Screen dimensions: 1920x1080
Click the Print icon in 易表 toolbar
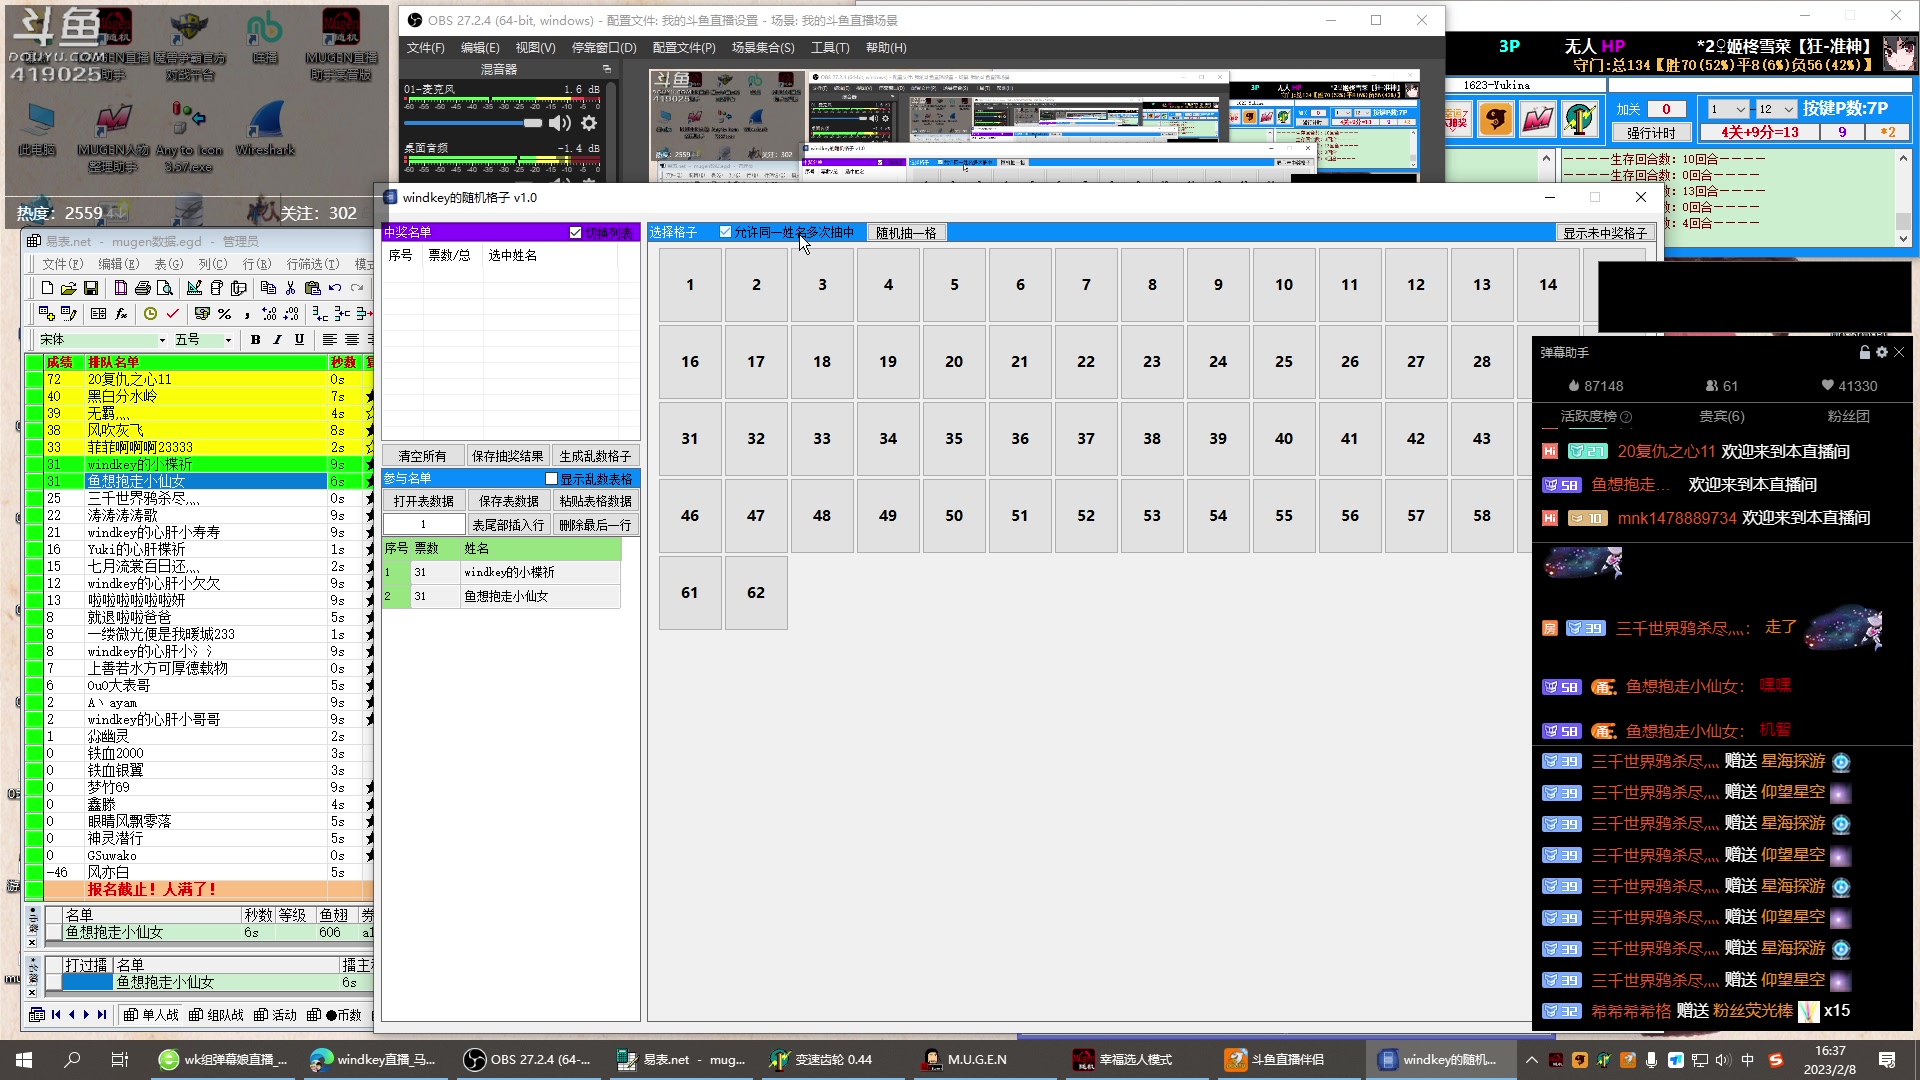(x=143, y=288)
